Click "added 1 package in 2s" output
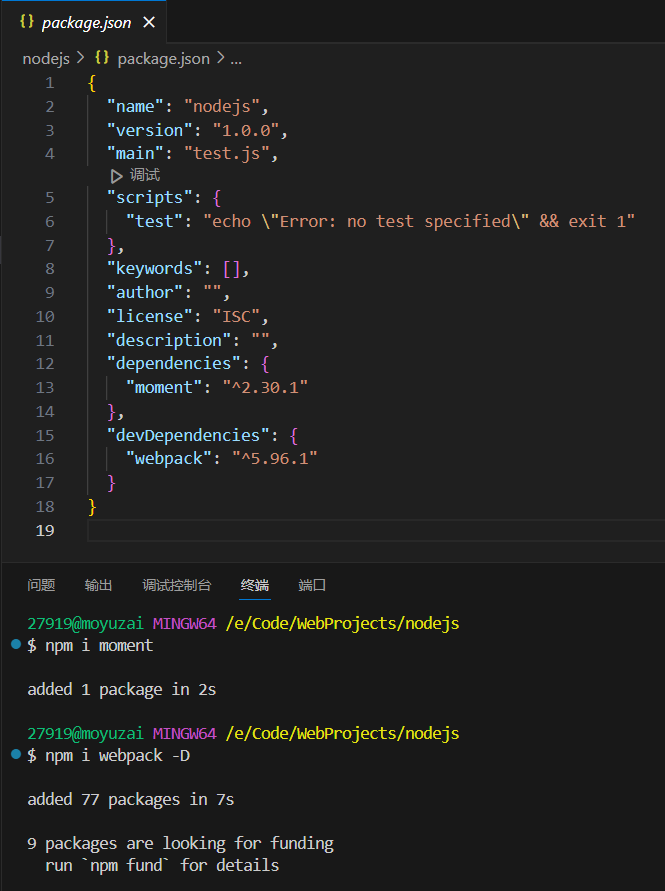665x891 pixels. point(122,690)
